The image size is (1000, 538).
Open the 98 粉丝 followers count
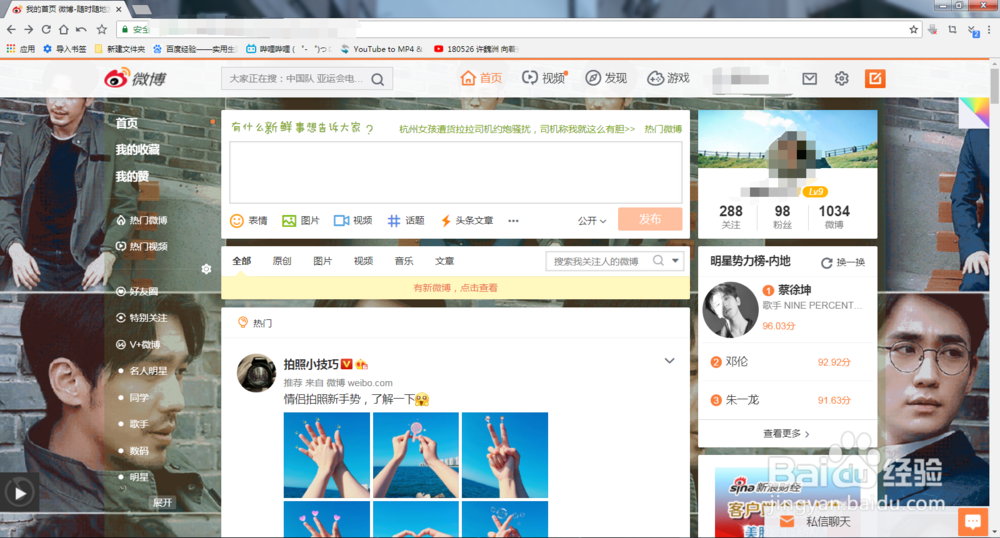click(783, 216)
